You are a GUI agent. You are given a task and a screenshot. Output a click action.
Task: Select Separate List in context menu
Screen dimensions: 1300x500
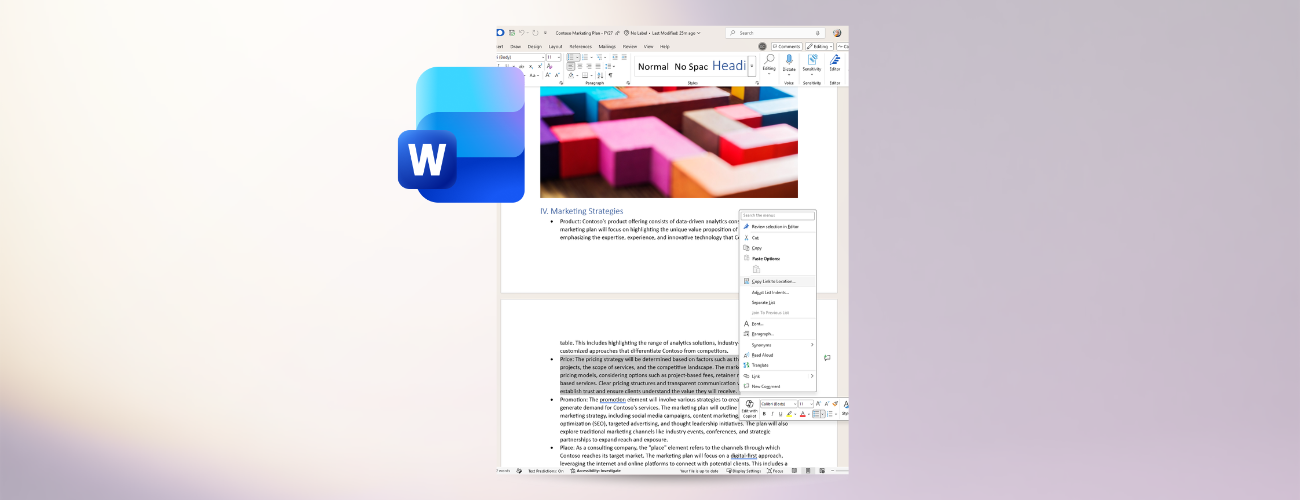pyautogui.click(x=778, y=302)
